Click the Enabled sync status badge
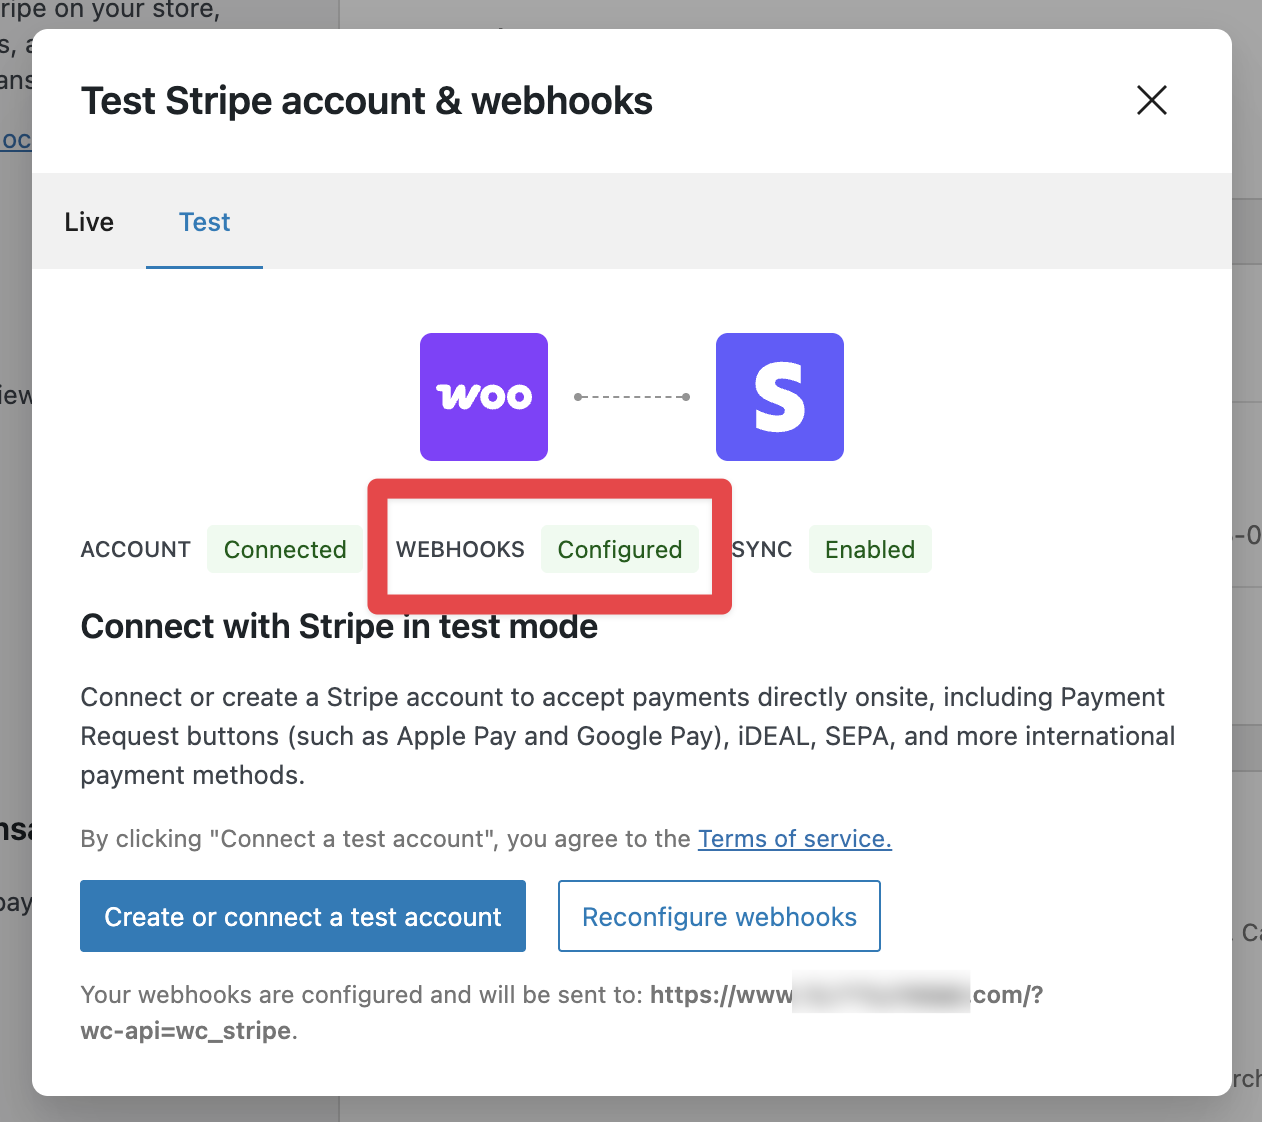Screen dimensions: 1262x1122 (x=869, y=549)
